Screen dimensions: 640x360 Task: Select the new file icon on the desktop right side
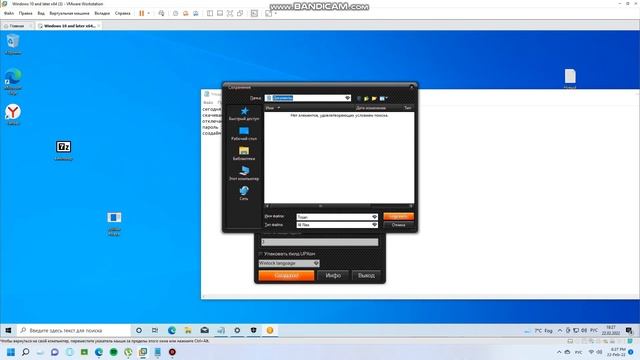(570, 79)
